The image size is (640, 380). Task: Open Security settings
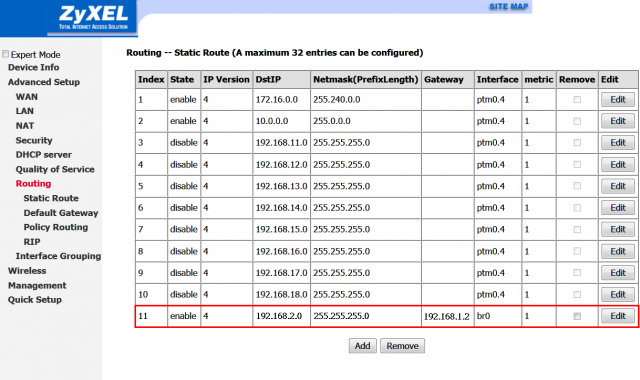[x=34, y=140]
